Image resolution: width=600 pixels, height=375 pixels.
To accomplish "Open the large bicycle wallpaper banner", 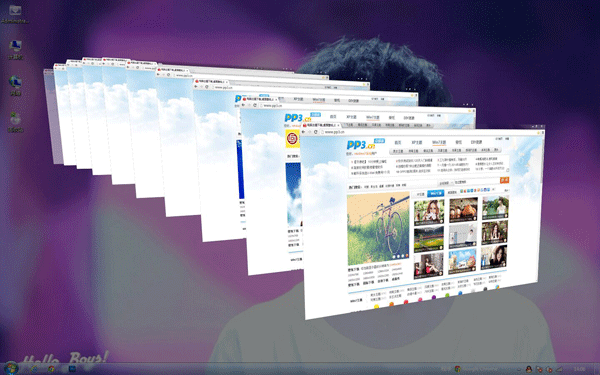I will tap(378, 228).
